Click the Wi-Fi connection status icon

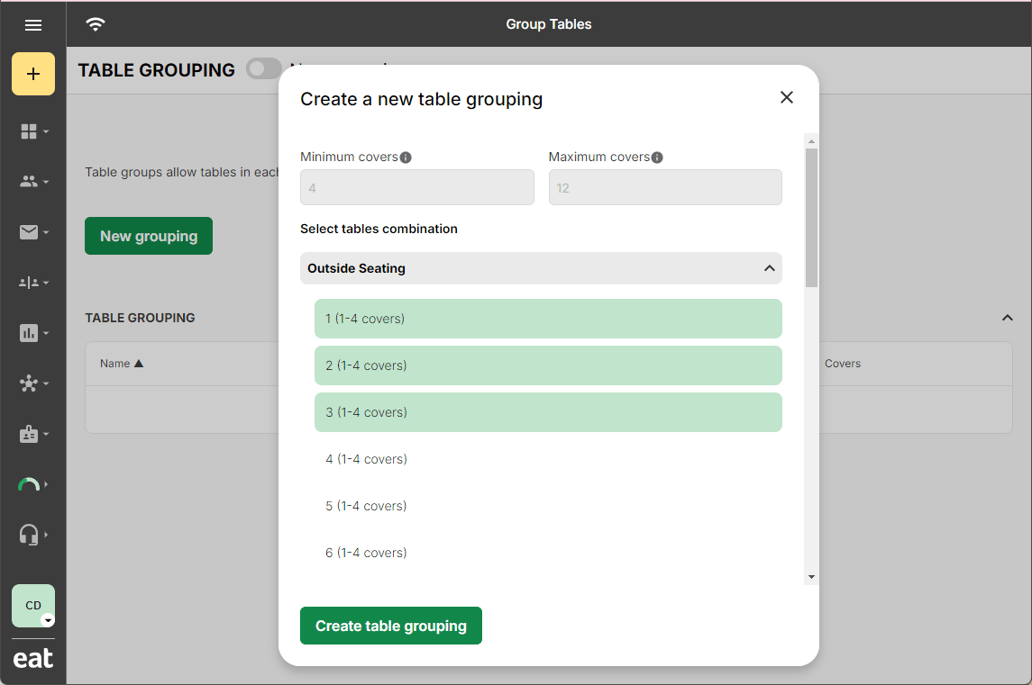(x=95, y=24)
